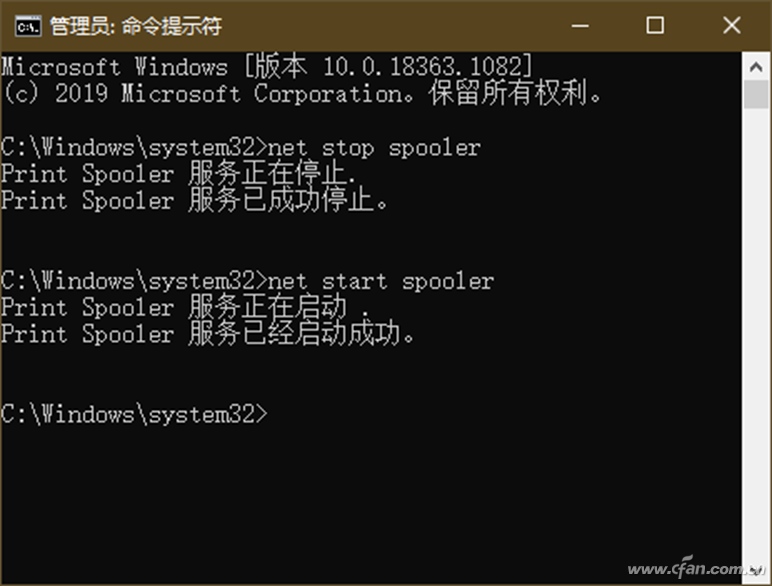Screen dimensions: 772x586
Task: Click the line 'Print Spooler 服务正在启动'
Action: pos(185,307)
